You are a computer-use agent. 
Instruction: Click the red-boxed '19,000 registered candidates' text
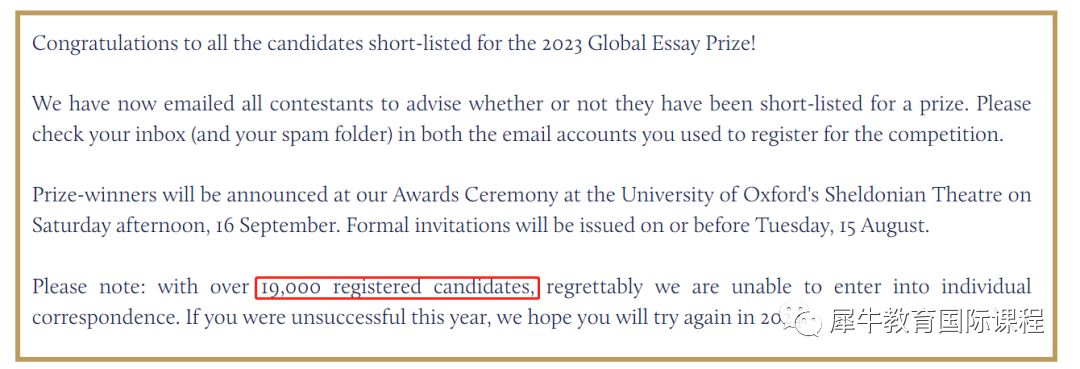pyautogui.click(x=397, y=286)
